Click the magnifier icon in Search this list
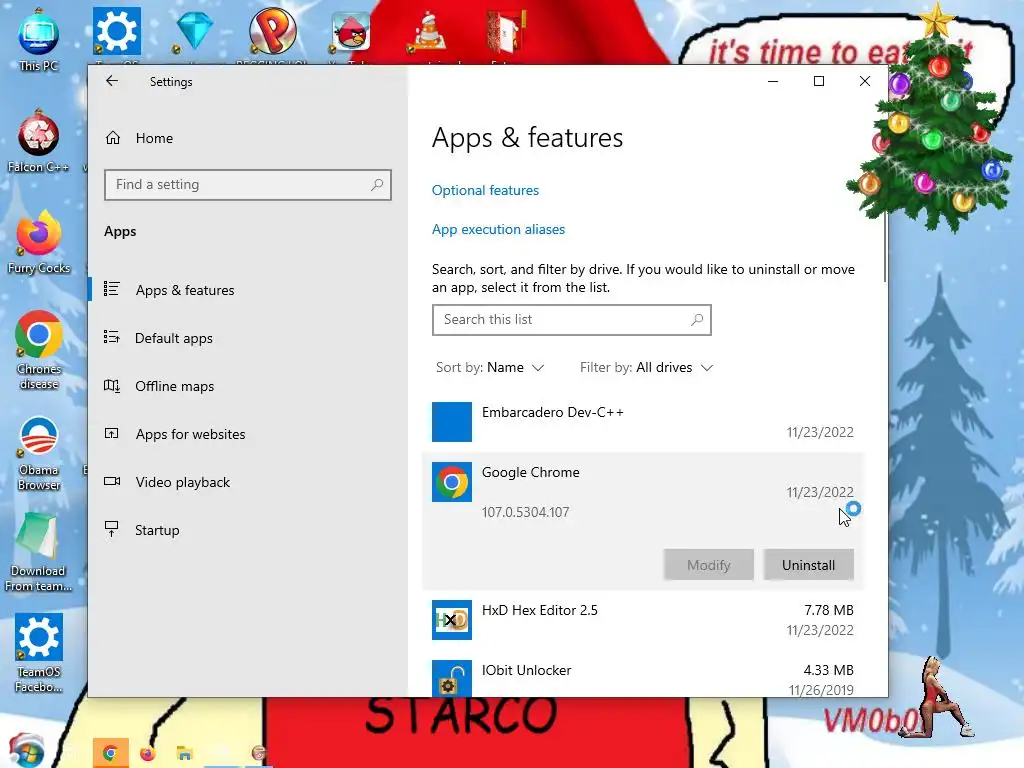This screenshot has height=768, width=1024. point(697,320)
